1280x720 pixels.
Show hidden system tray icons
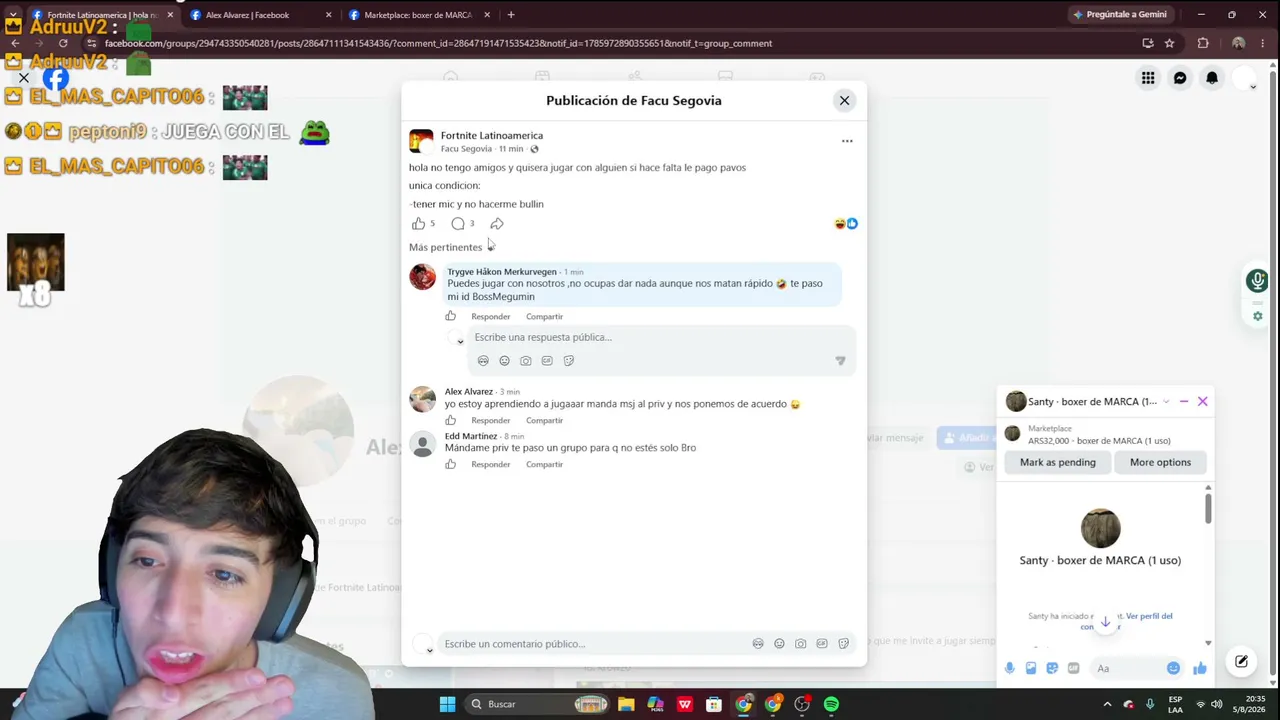1105,704
